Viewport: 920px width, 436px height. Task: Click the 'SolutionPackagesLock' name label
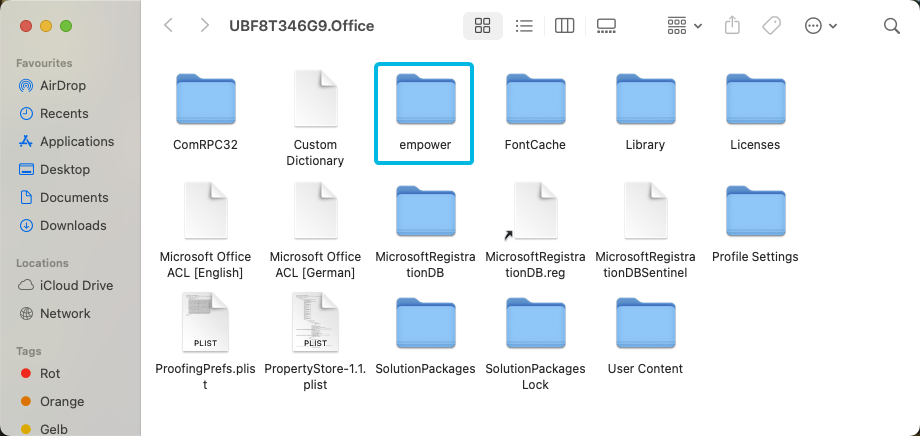[x=535, y=377]
